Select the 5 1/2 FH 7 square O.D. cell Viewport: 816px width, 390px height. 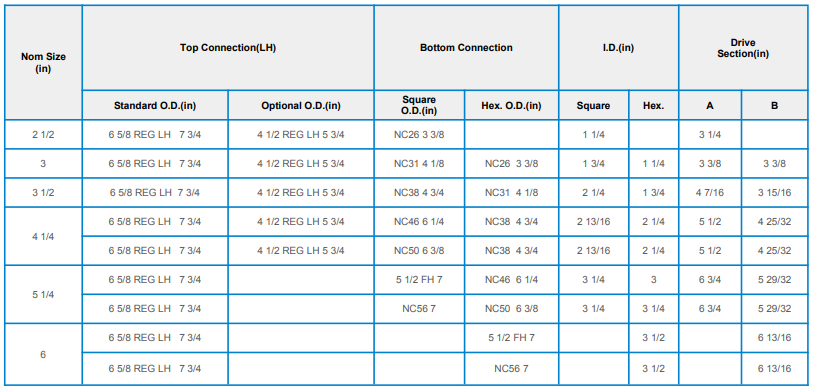[x=419, y=280]
